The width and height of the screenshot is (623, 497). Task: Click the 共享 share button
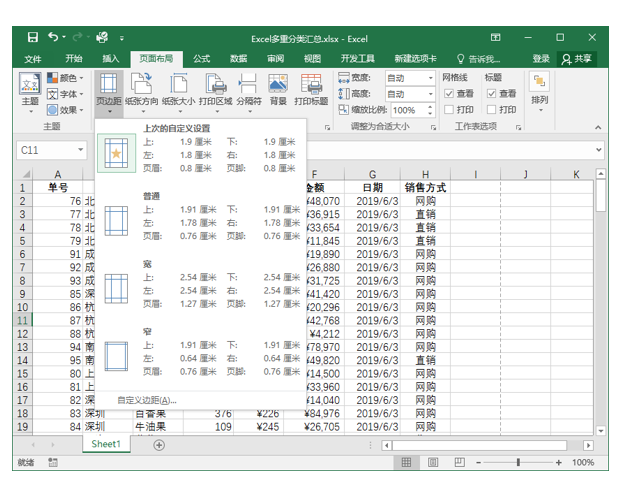(x=577, y=59)
